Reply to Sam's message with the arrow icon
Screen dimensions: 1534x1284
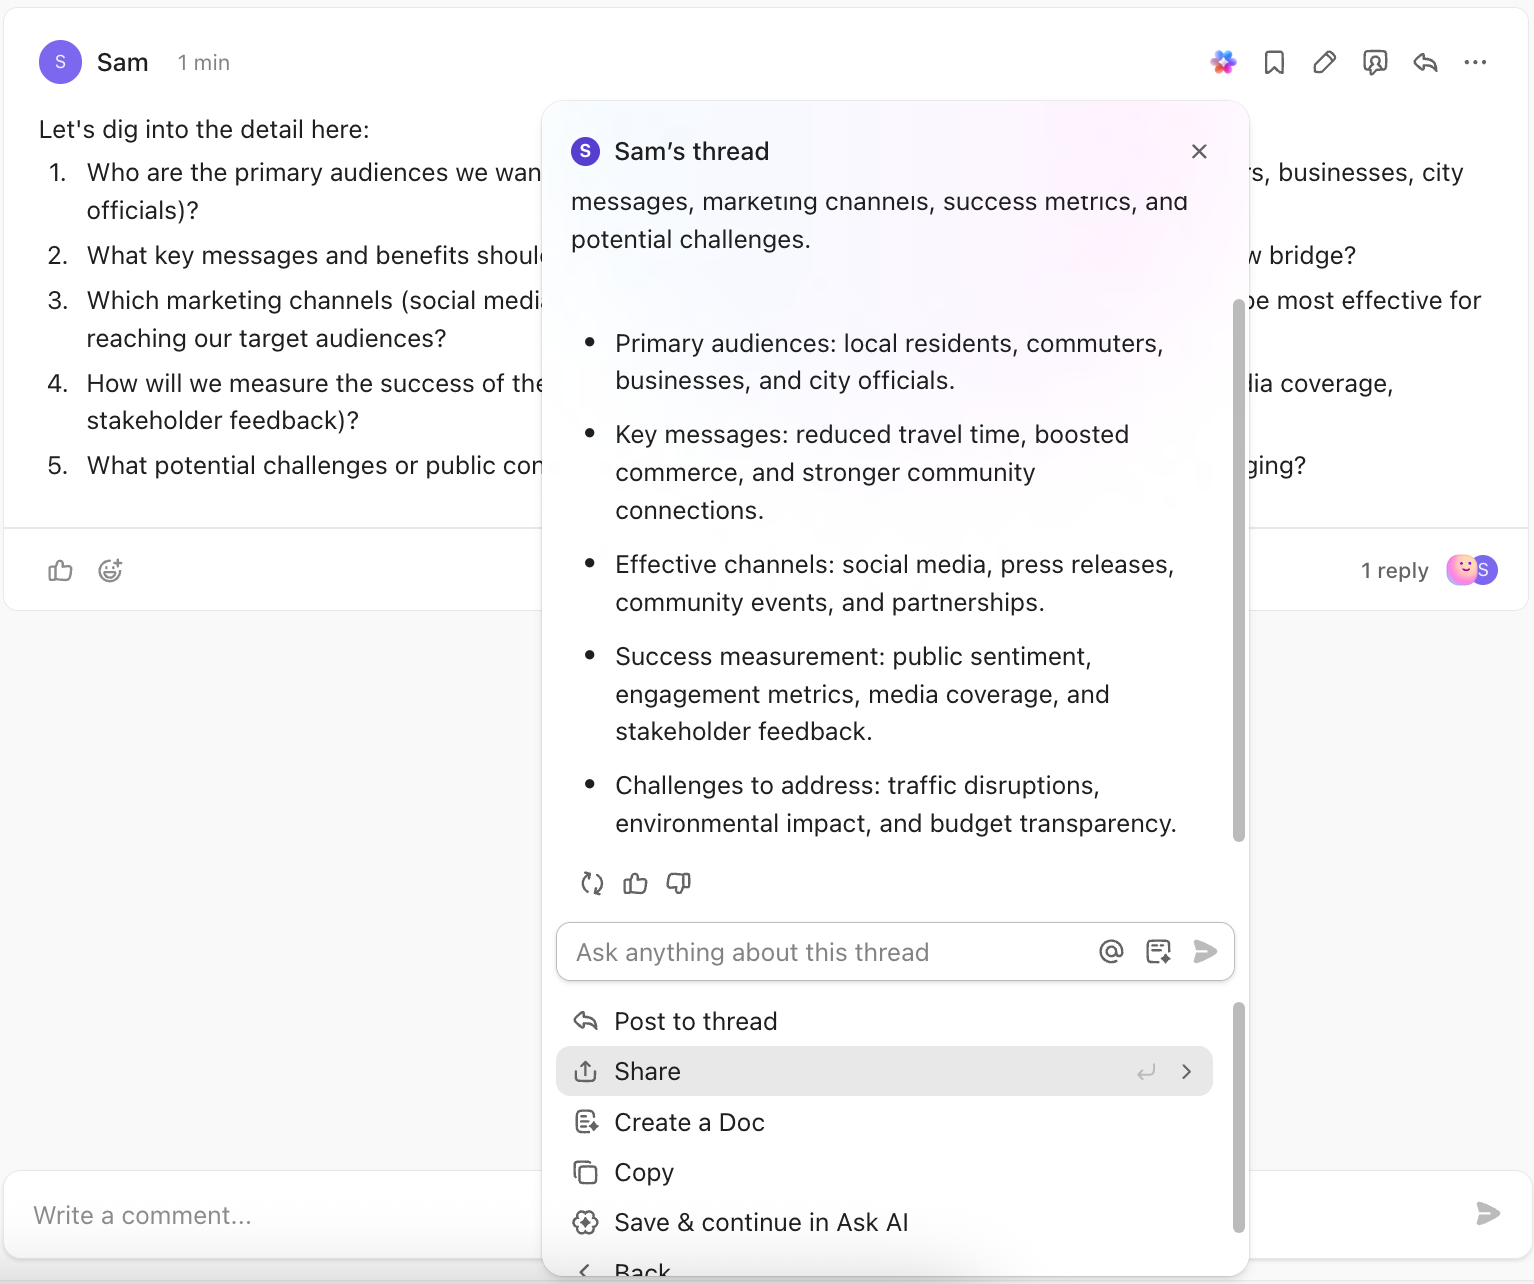click(x=1425, y=62)
